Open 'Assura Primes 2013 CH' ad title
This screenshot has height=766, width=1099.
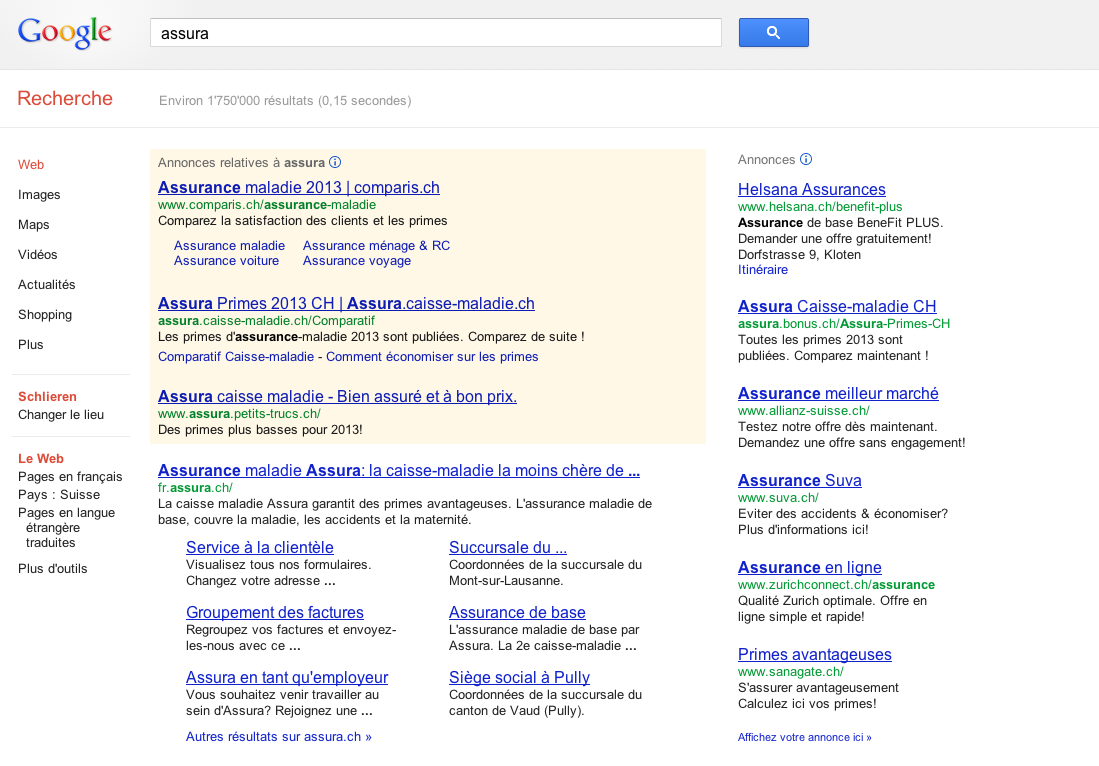(x=346, y=303)
